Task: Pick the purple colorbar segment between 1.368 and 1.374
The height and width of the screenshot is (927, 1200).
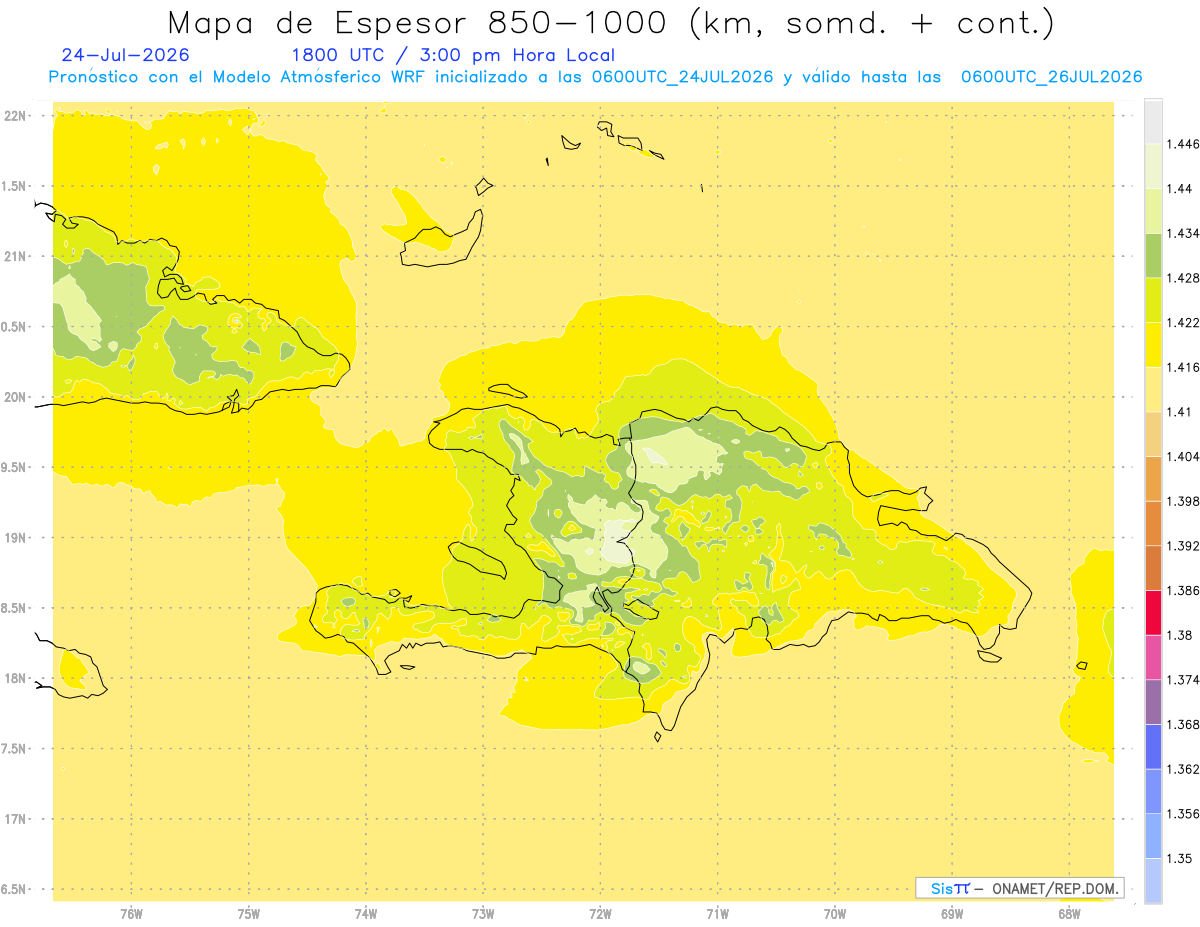Action: point(1153,702)
